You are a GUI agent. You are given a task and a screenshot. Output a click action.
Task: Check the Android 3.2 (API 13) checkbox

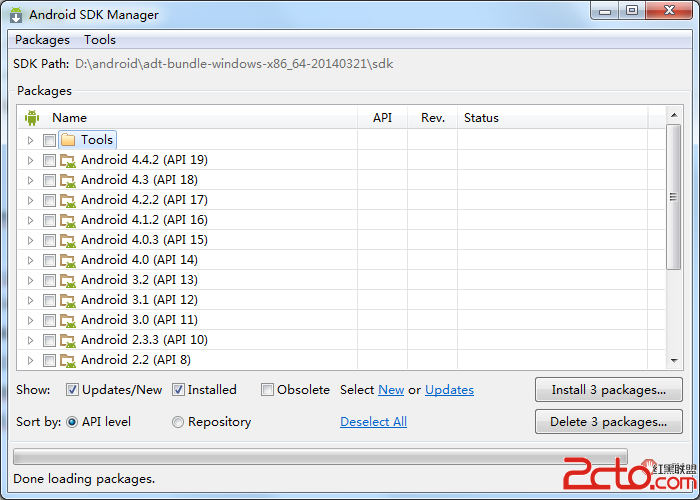click(49, 280)
